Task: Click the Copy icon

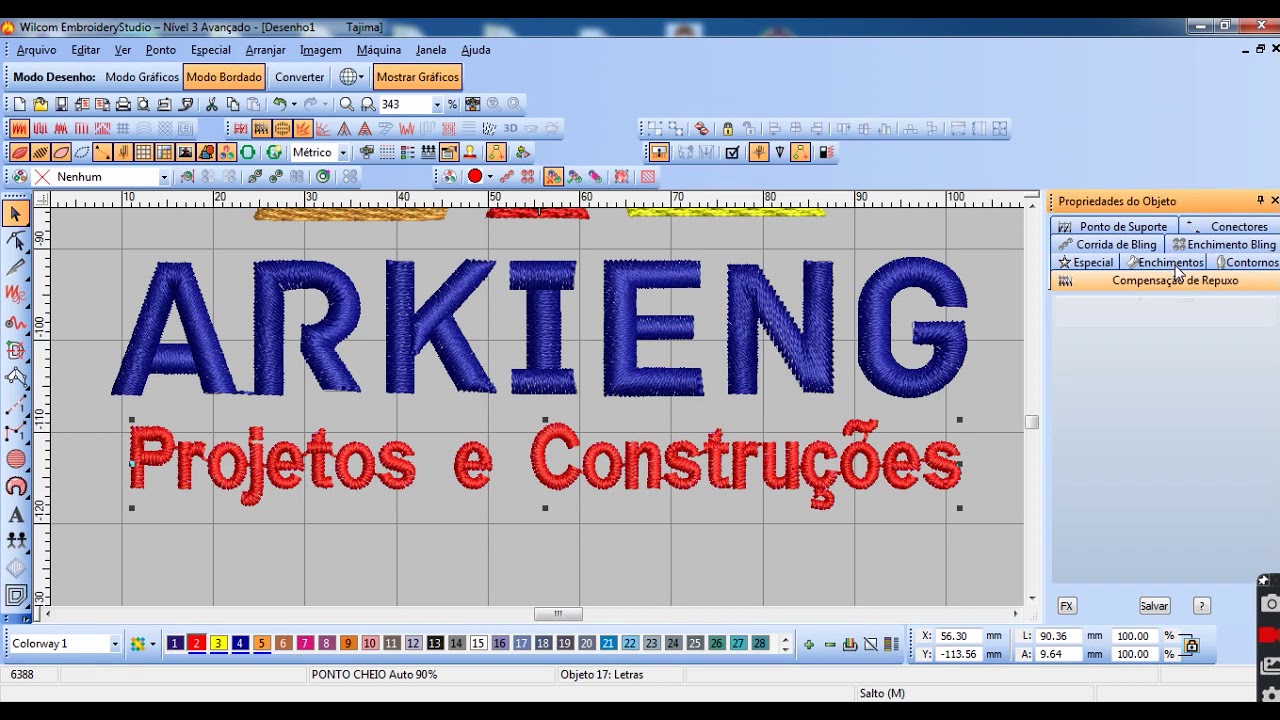Action: [x=233, y=104]
